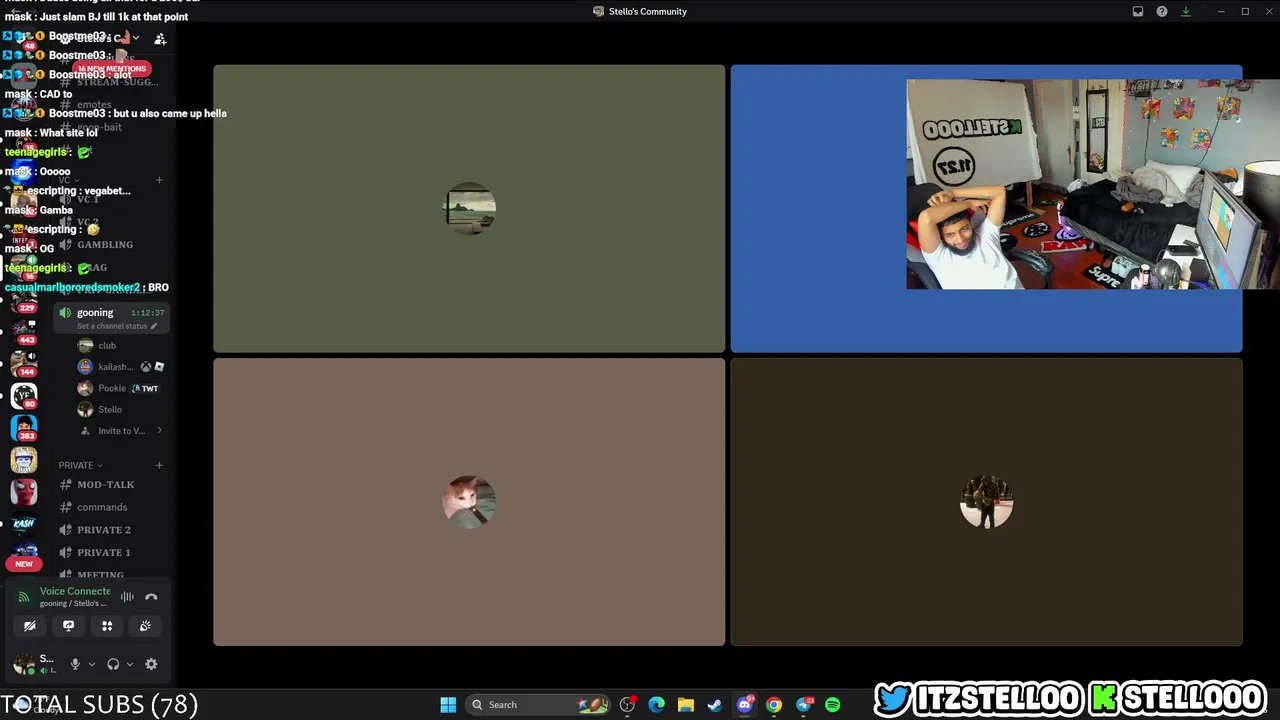Open the Spider-Man avatar server
The height and width of the screenshot is (720, 1280).
[24, 492]
